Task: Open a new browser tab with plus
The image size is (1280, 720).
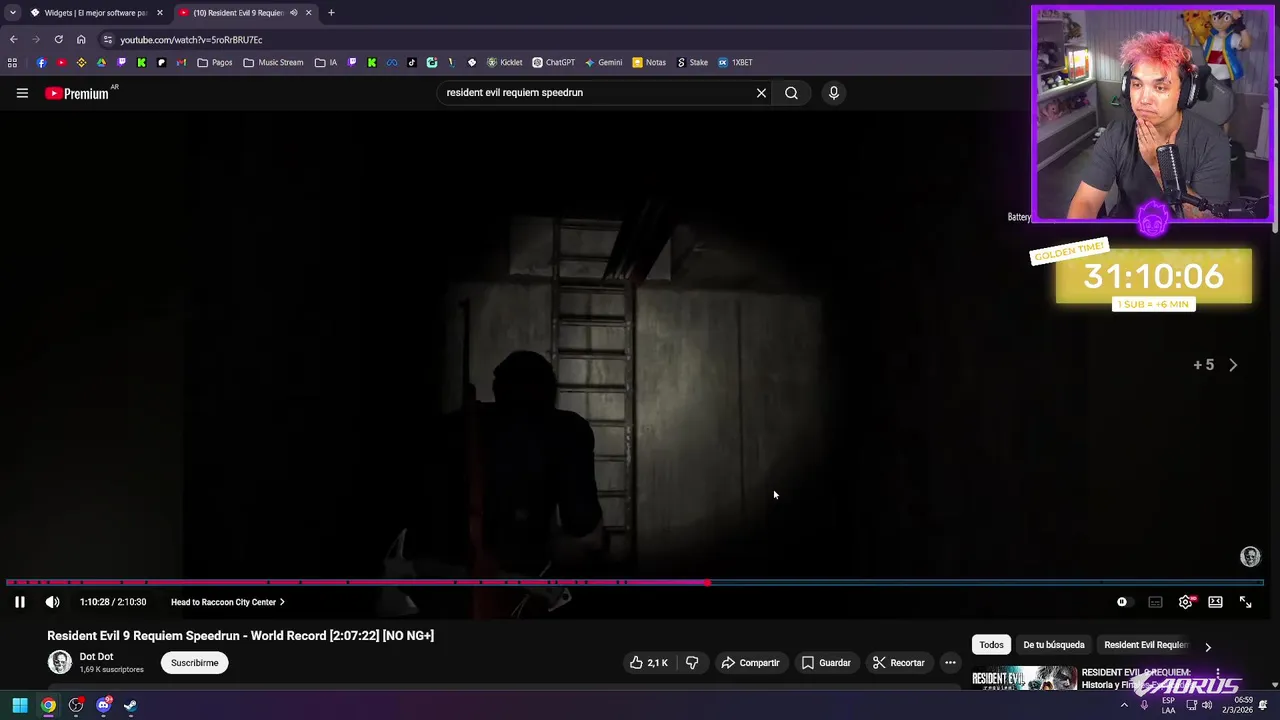Action: click(x=331, y=13)
